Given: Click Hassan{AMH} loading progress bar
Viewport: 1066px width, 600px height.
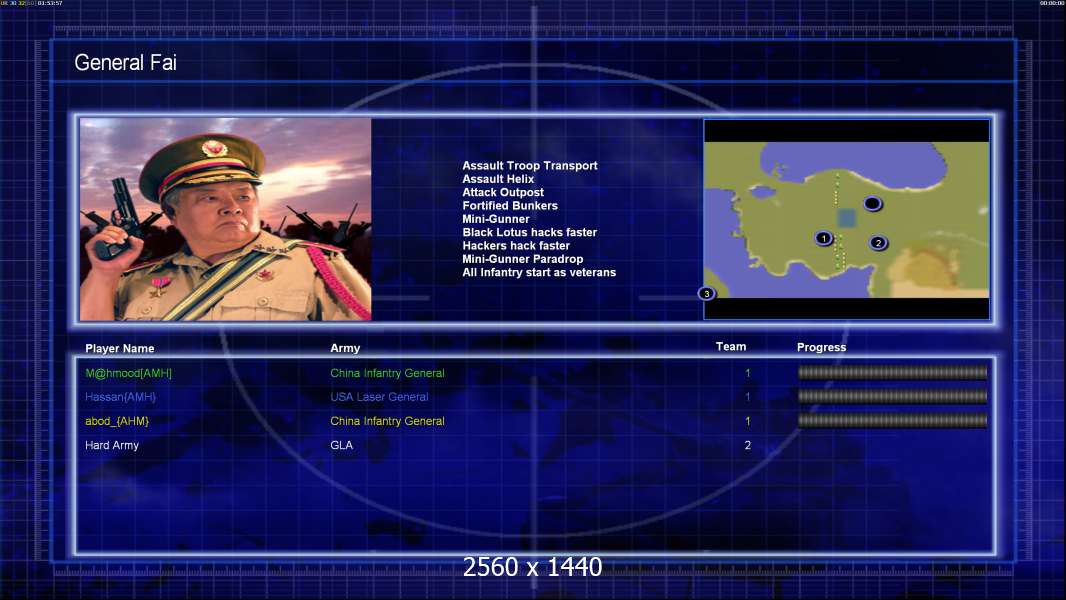Looking at the screenshot, I should (893, 396).
